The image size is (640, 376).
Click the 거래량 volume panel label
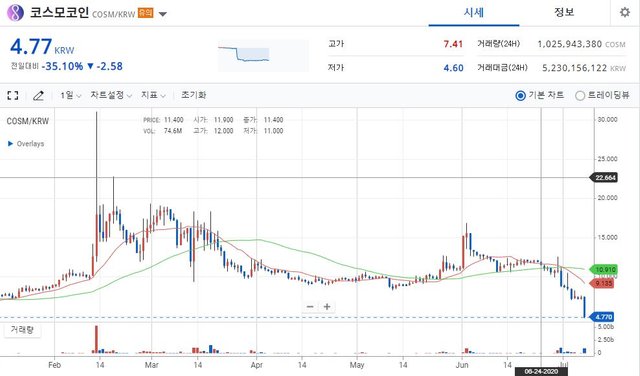click(x=22, y=330)
